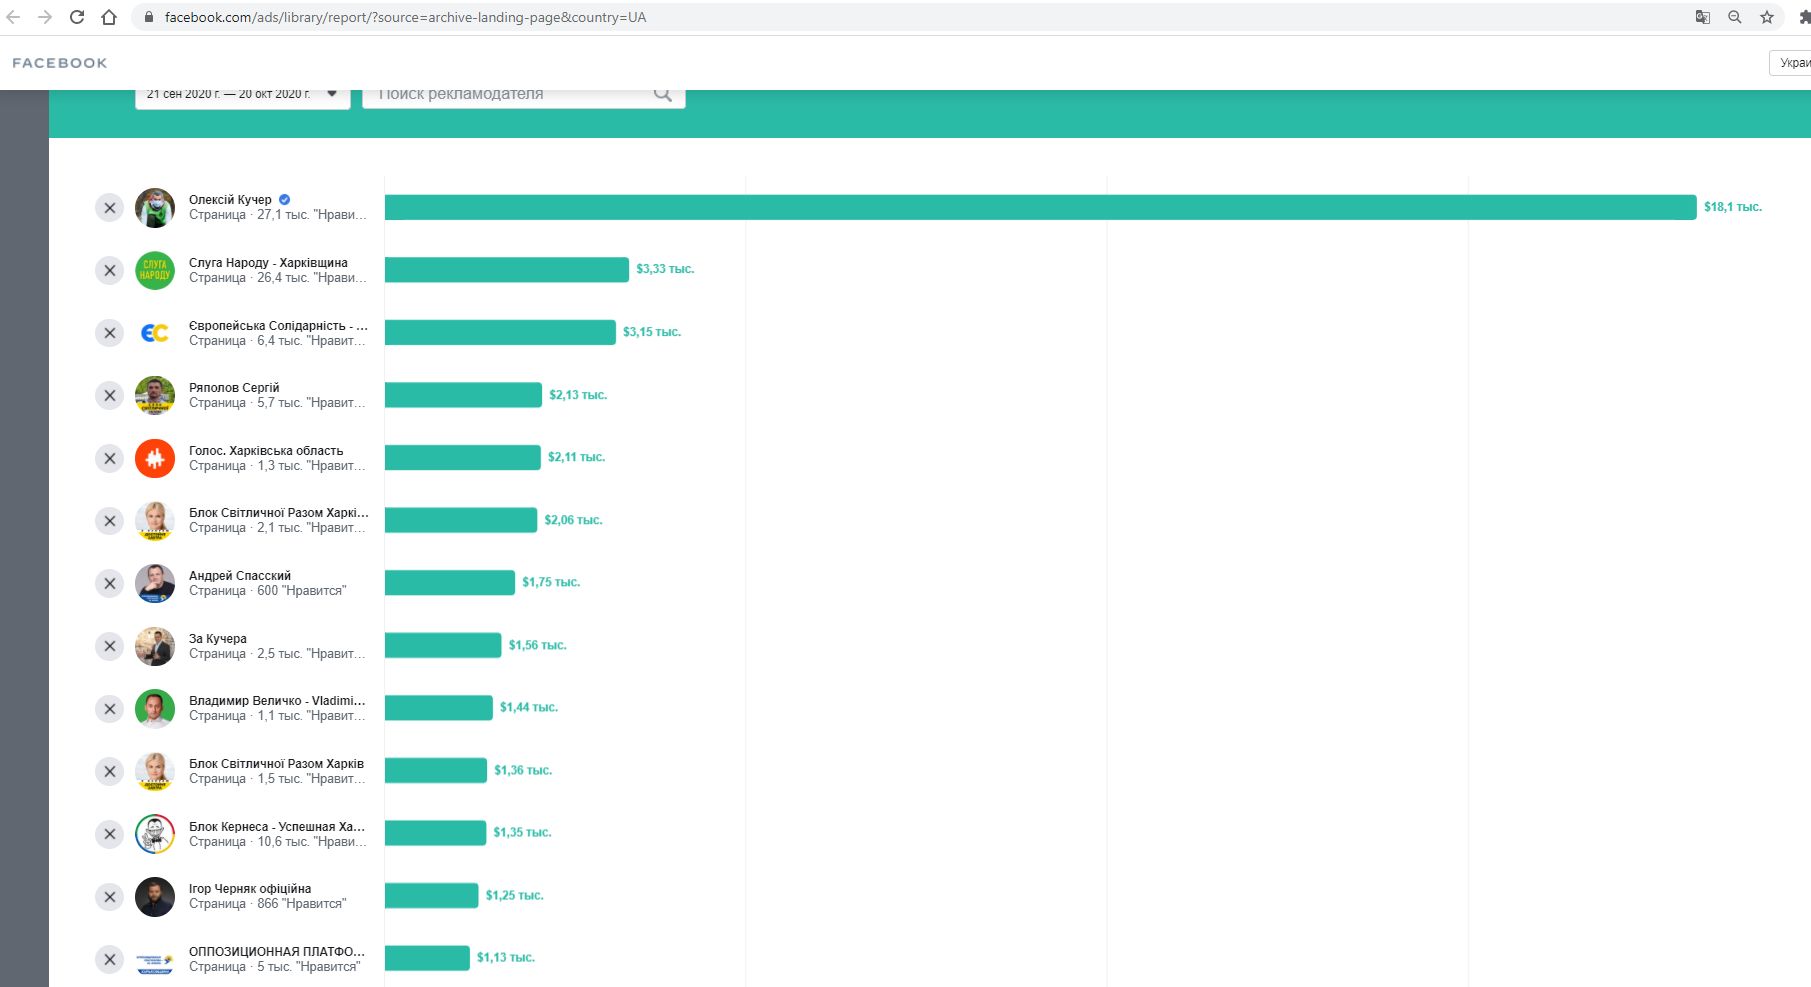Open the date range dropdown
This screenshot has height=987, width=1811.
pos(242,95)
